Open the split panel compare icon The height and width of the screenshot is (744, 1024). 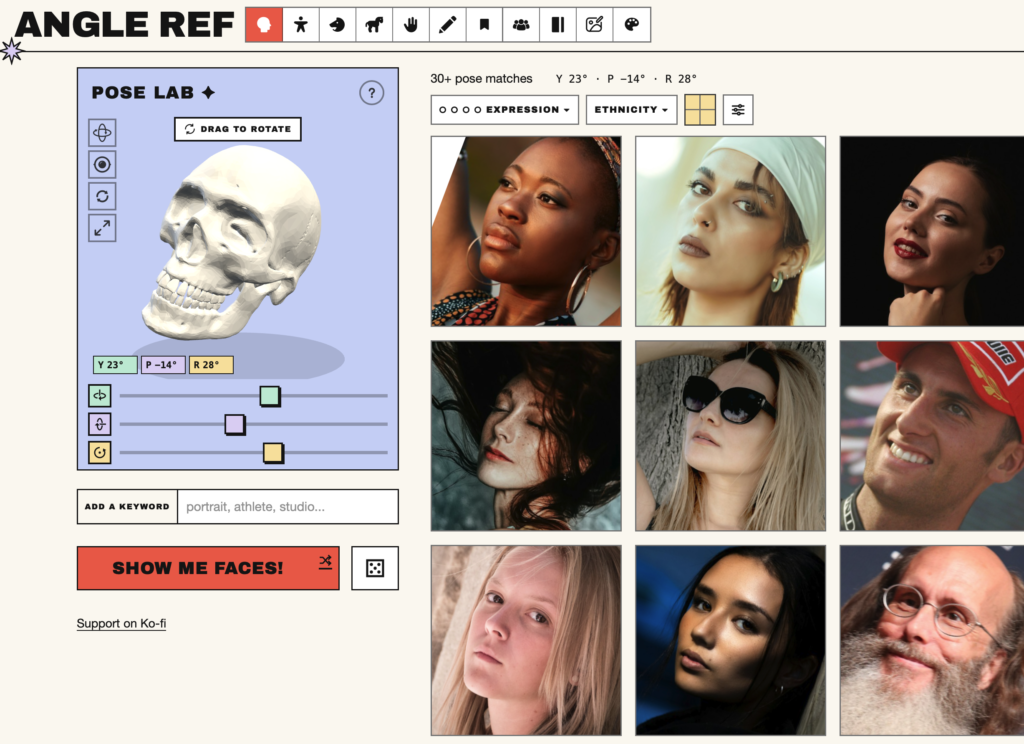tap(558, 25)
